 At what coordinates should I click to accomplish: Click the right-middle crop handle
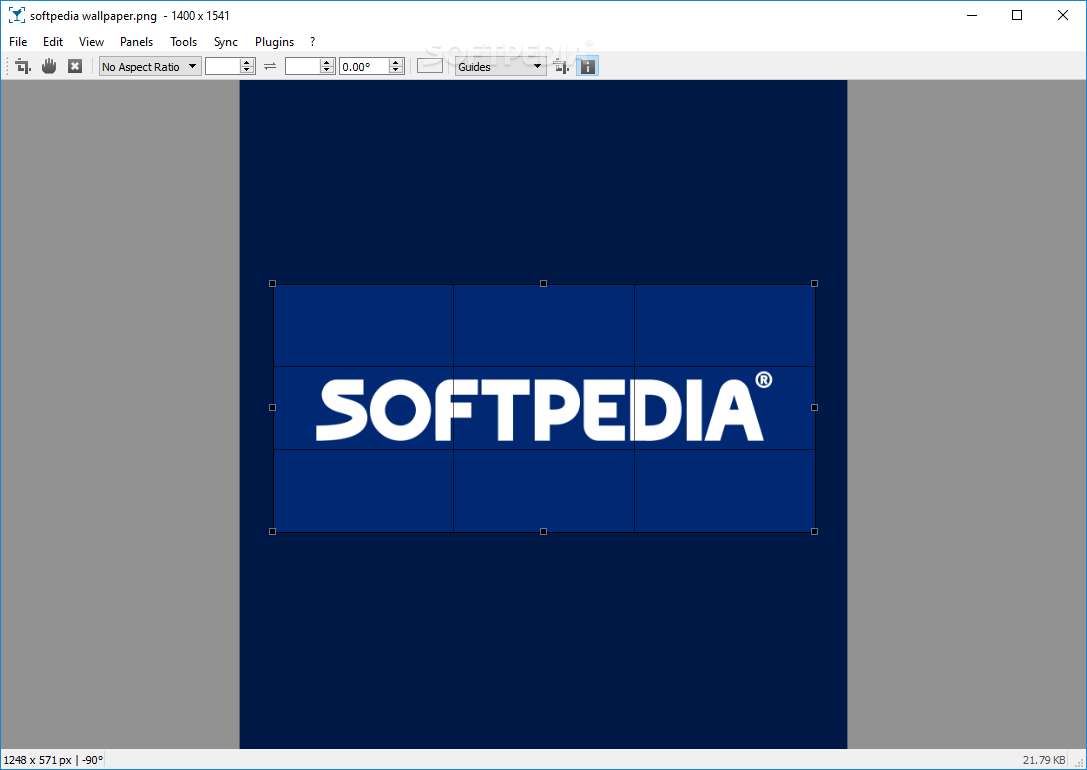815,408
